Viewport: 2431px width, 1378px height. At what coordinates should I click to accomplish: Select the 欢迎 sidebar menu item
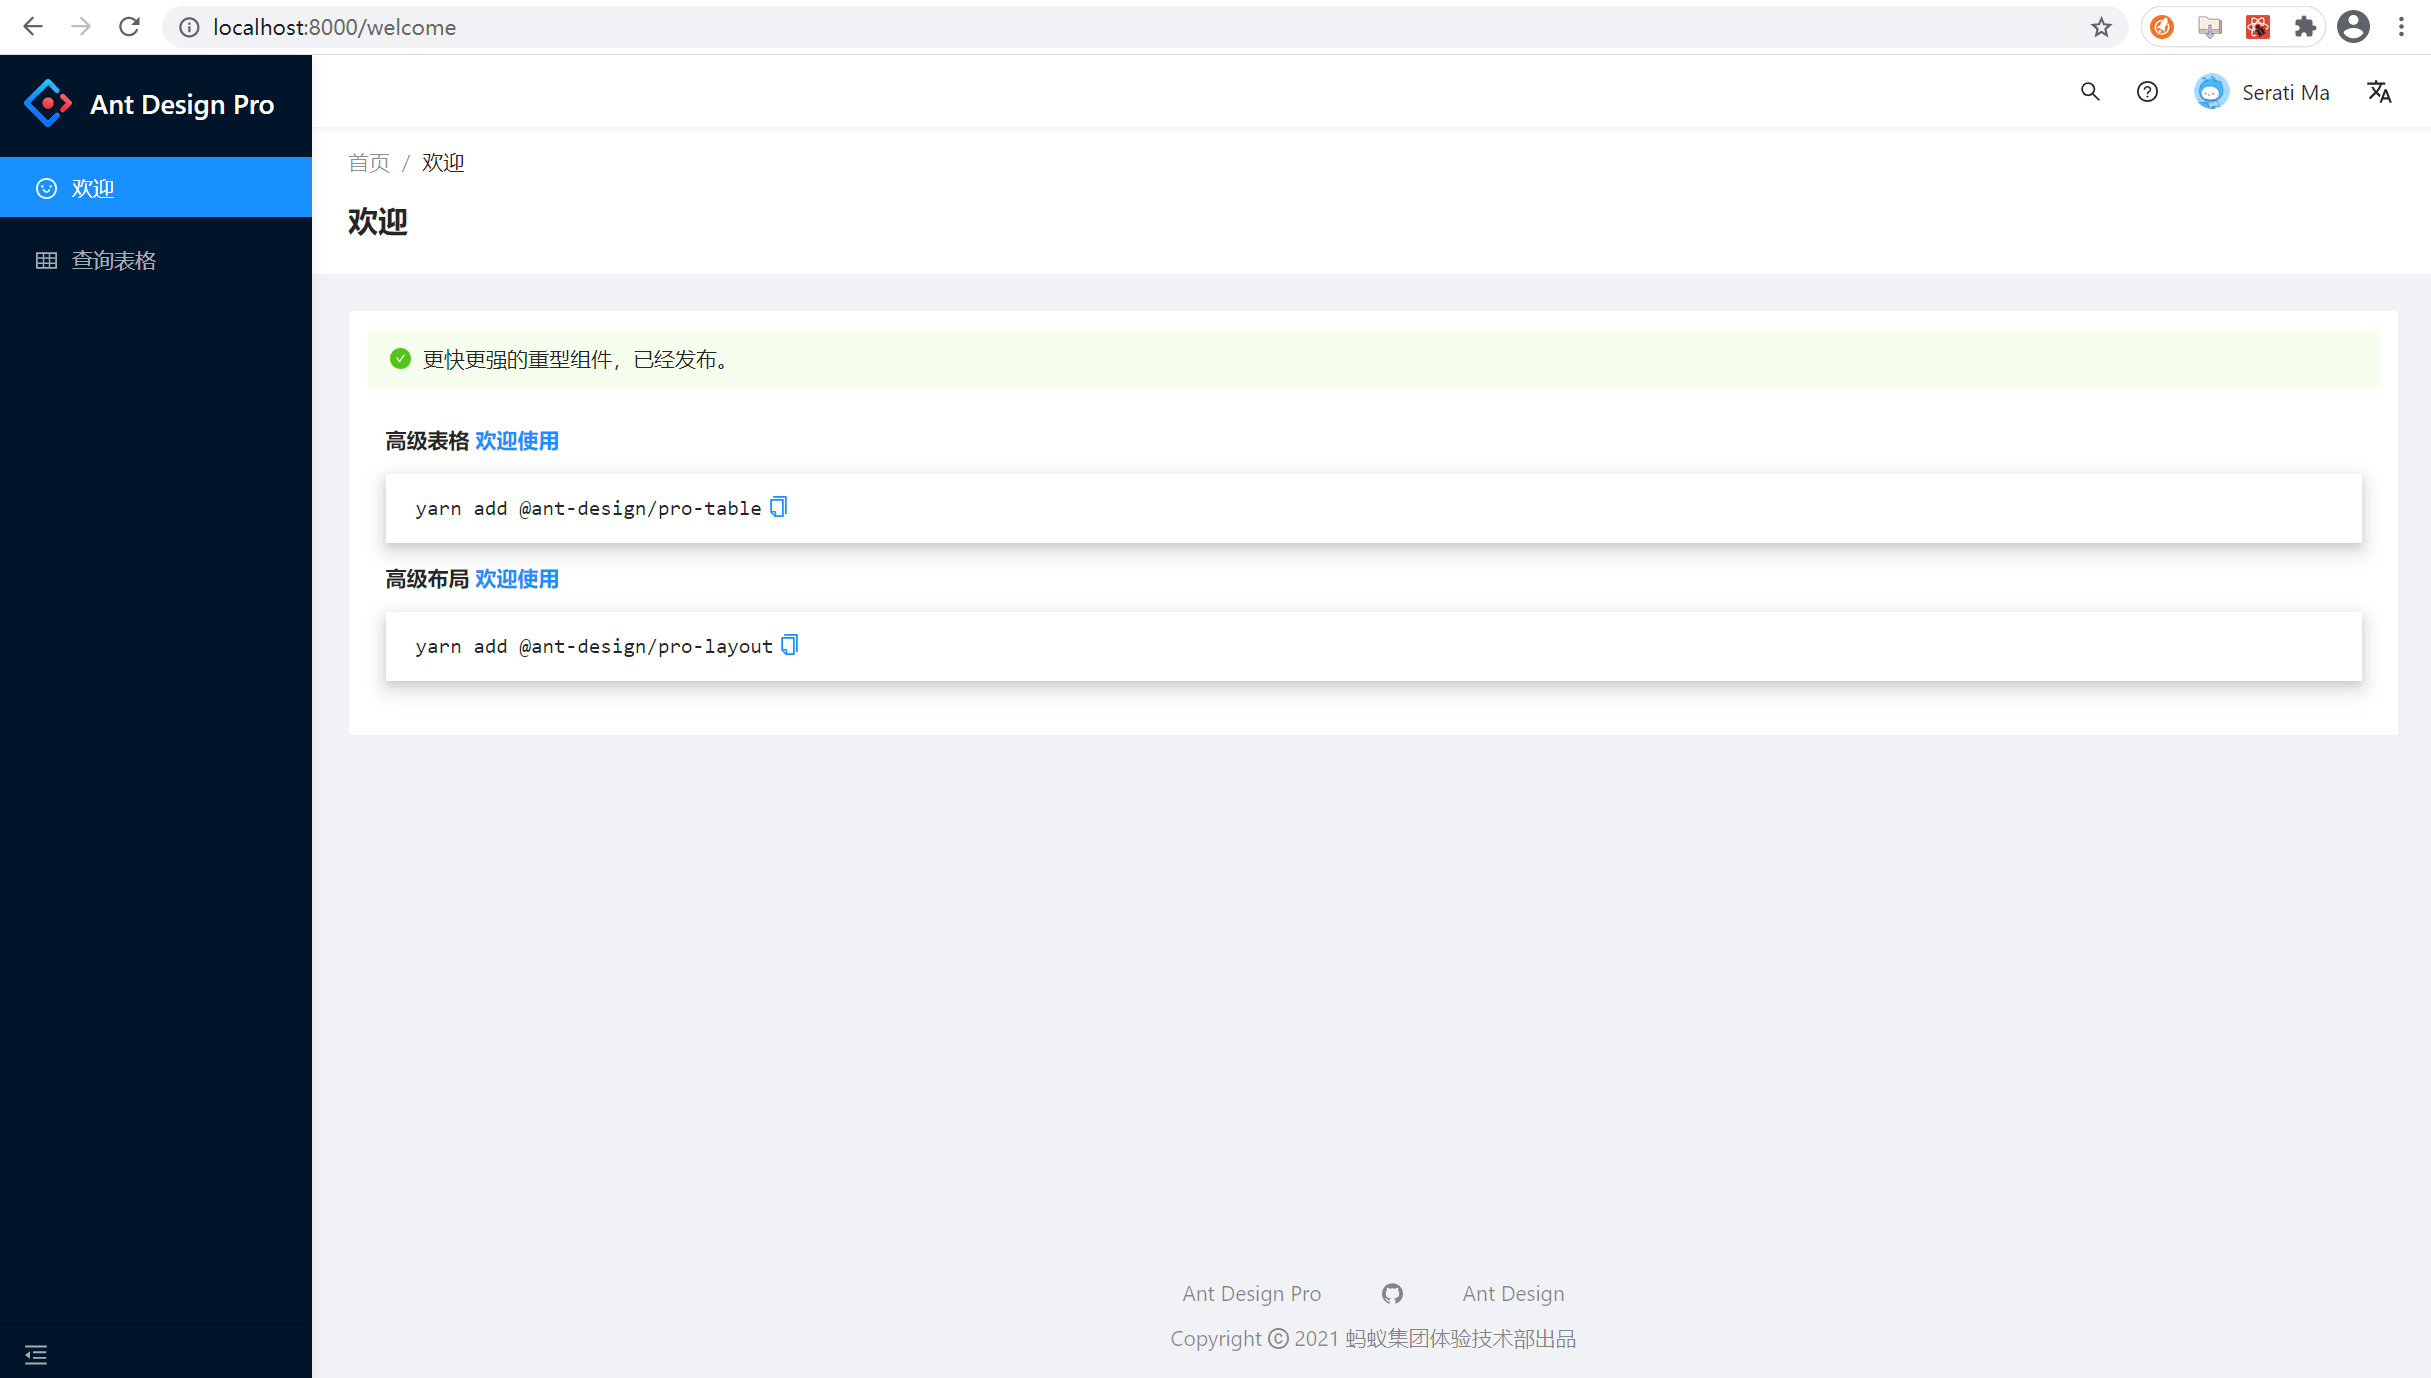pyautogui.click(x=156, y=188)
